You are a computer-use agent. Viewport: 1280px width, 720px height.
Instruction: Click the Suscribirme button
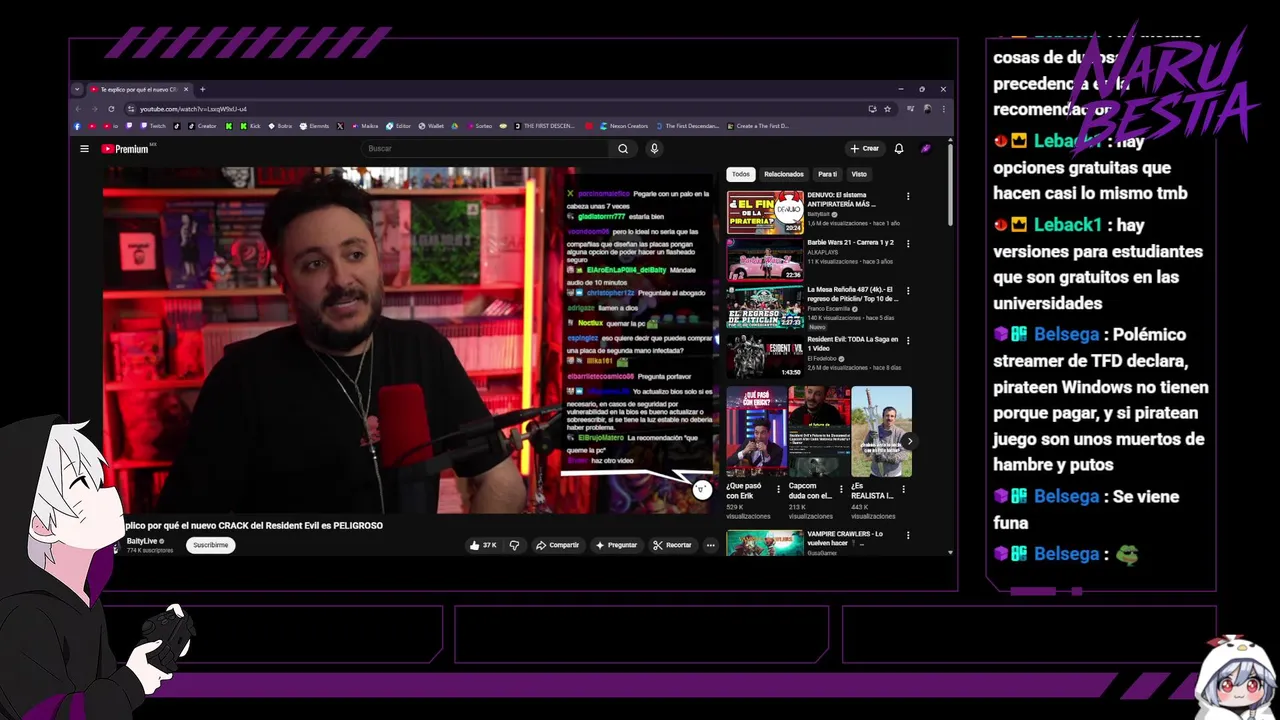click(x=211, y=545)
